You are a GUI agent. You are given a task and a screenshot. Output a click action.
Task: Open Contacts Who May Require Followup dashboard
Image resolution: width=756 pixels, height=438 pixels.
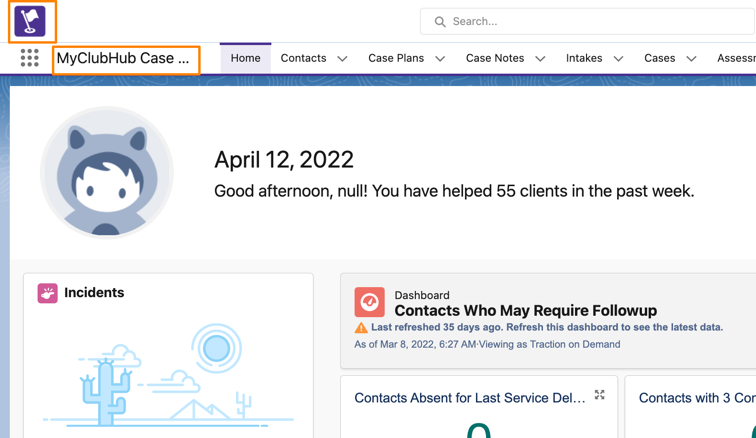[x=525, y=311]
